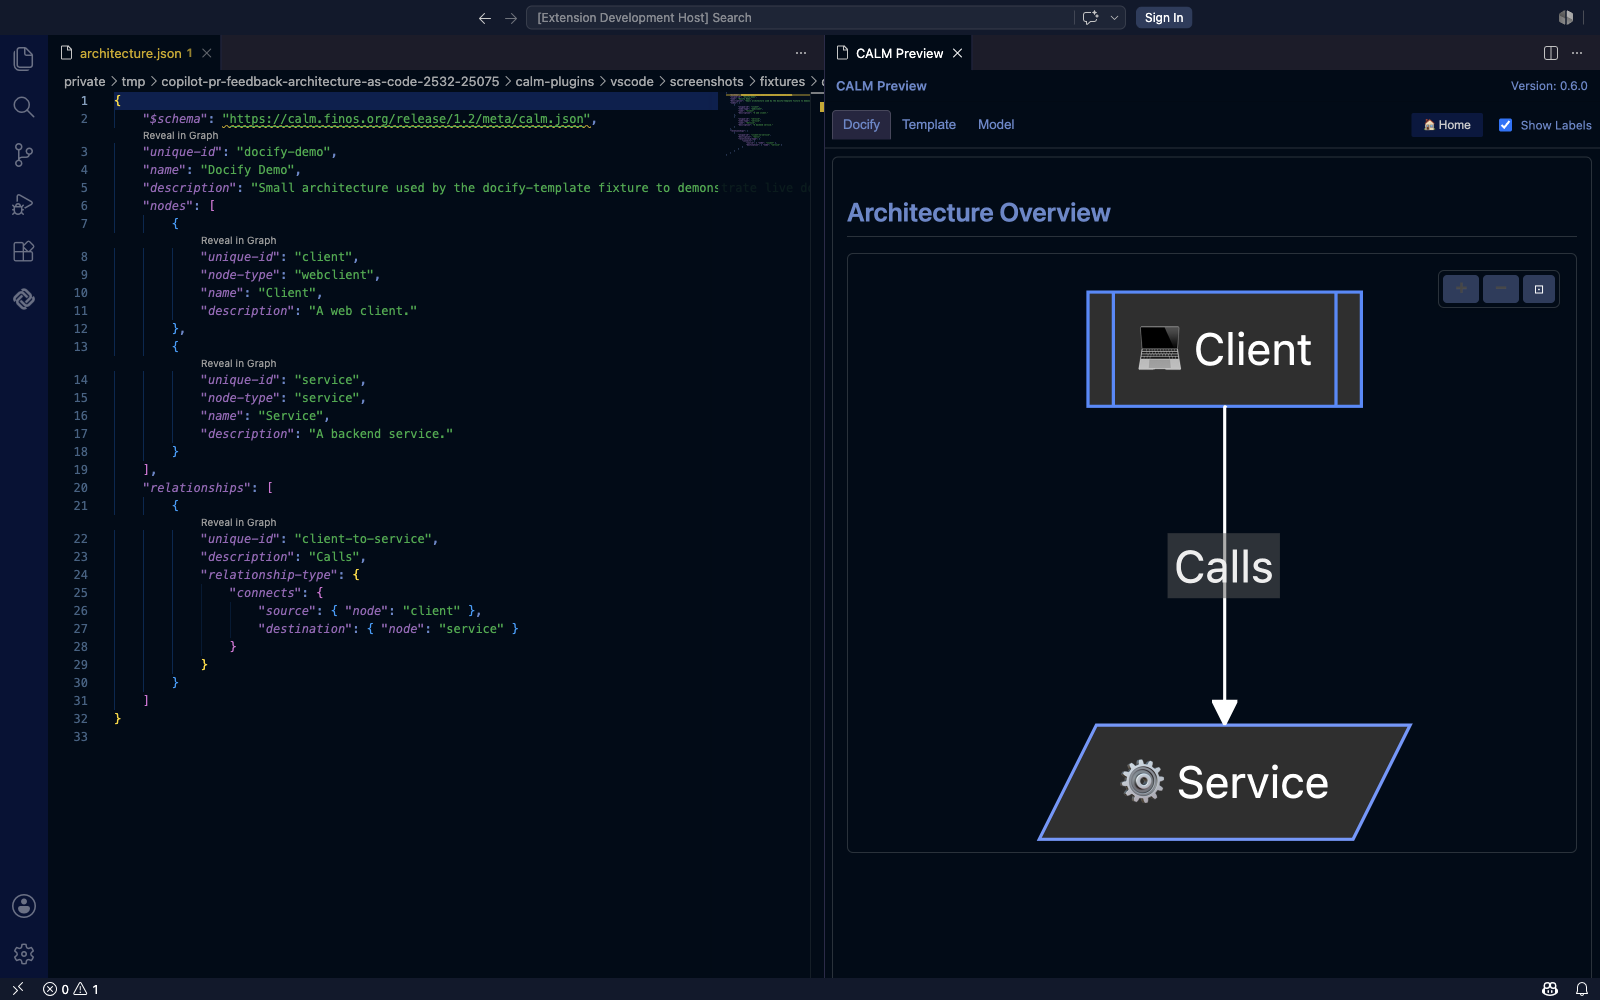
Task: Click breadcrumb segment tmp
Action: click(x=133, y=82)
